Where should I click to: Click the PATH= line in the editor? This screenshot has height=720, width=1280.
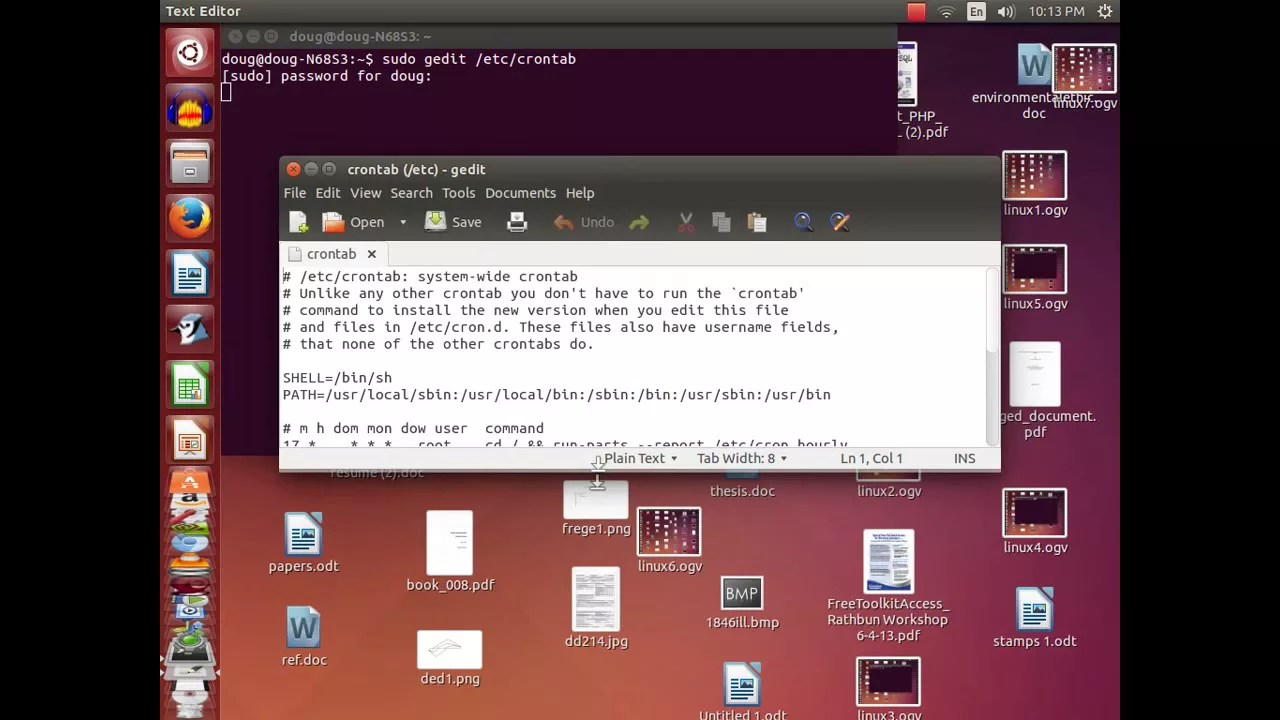click(x=556, y=395)
